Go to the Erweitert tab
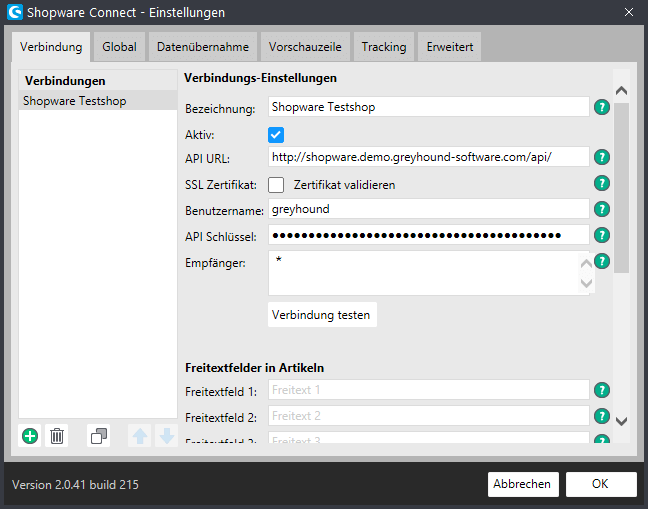The width and height of the screenshot is (648, 509). pos(450,47)
